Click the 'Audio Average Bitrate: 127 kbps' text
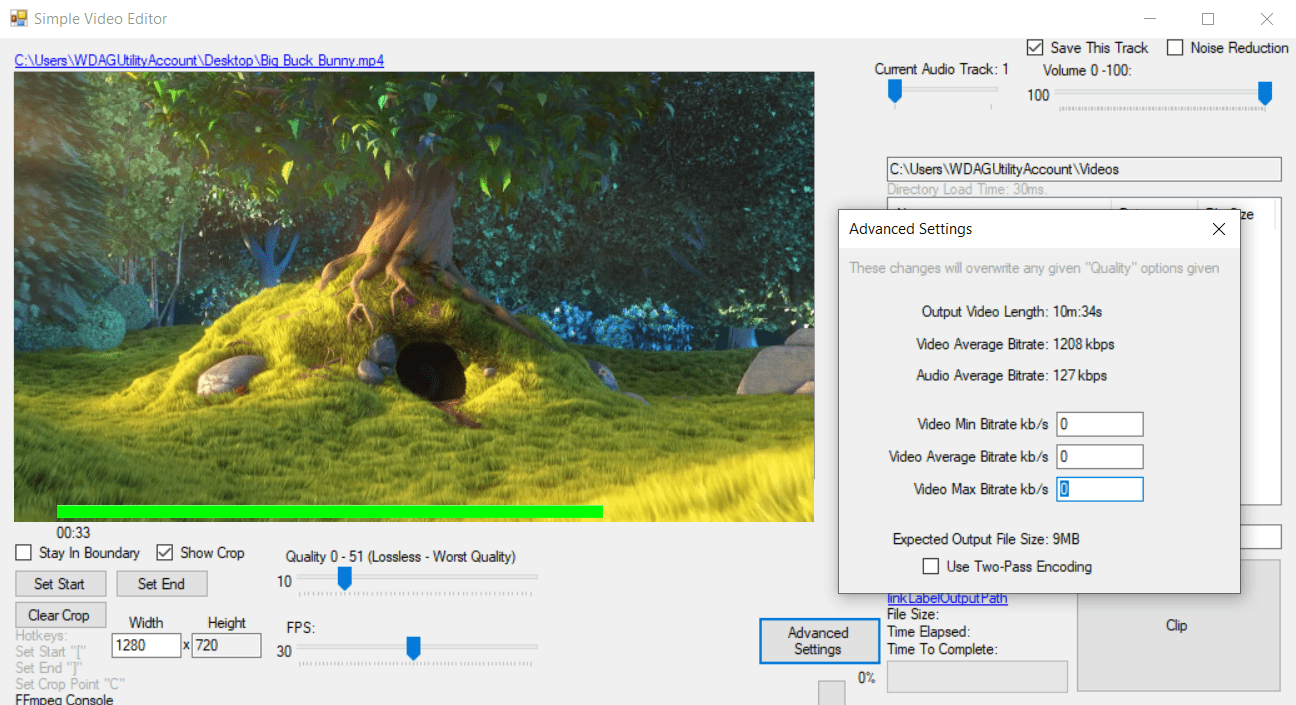Screen dimensions: 1296x705 coord(1011,376)
